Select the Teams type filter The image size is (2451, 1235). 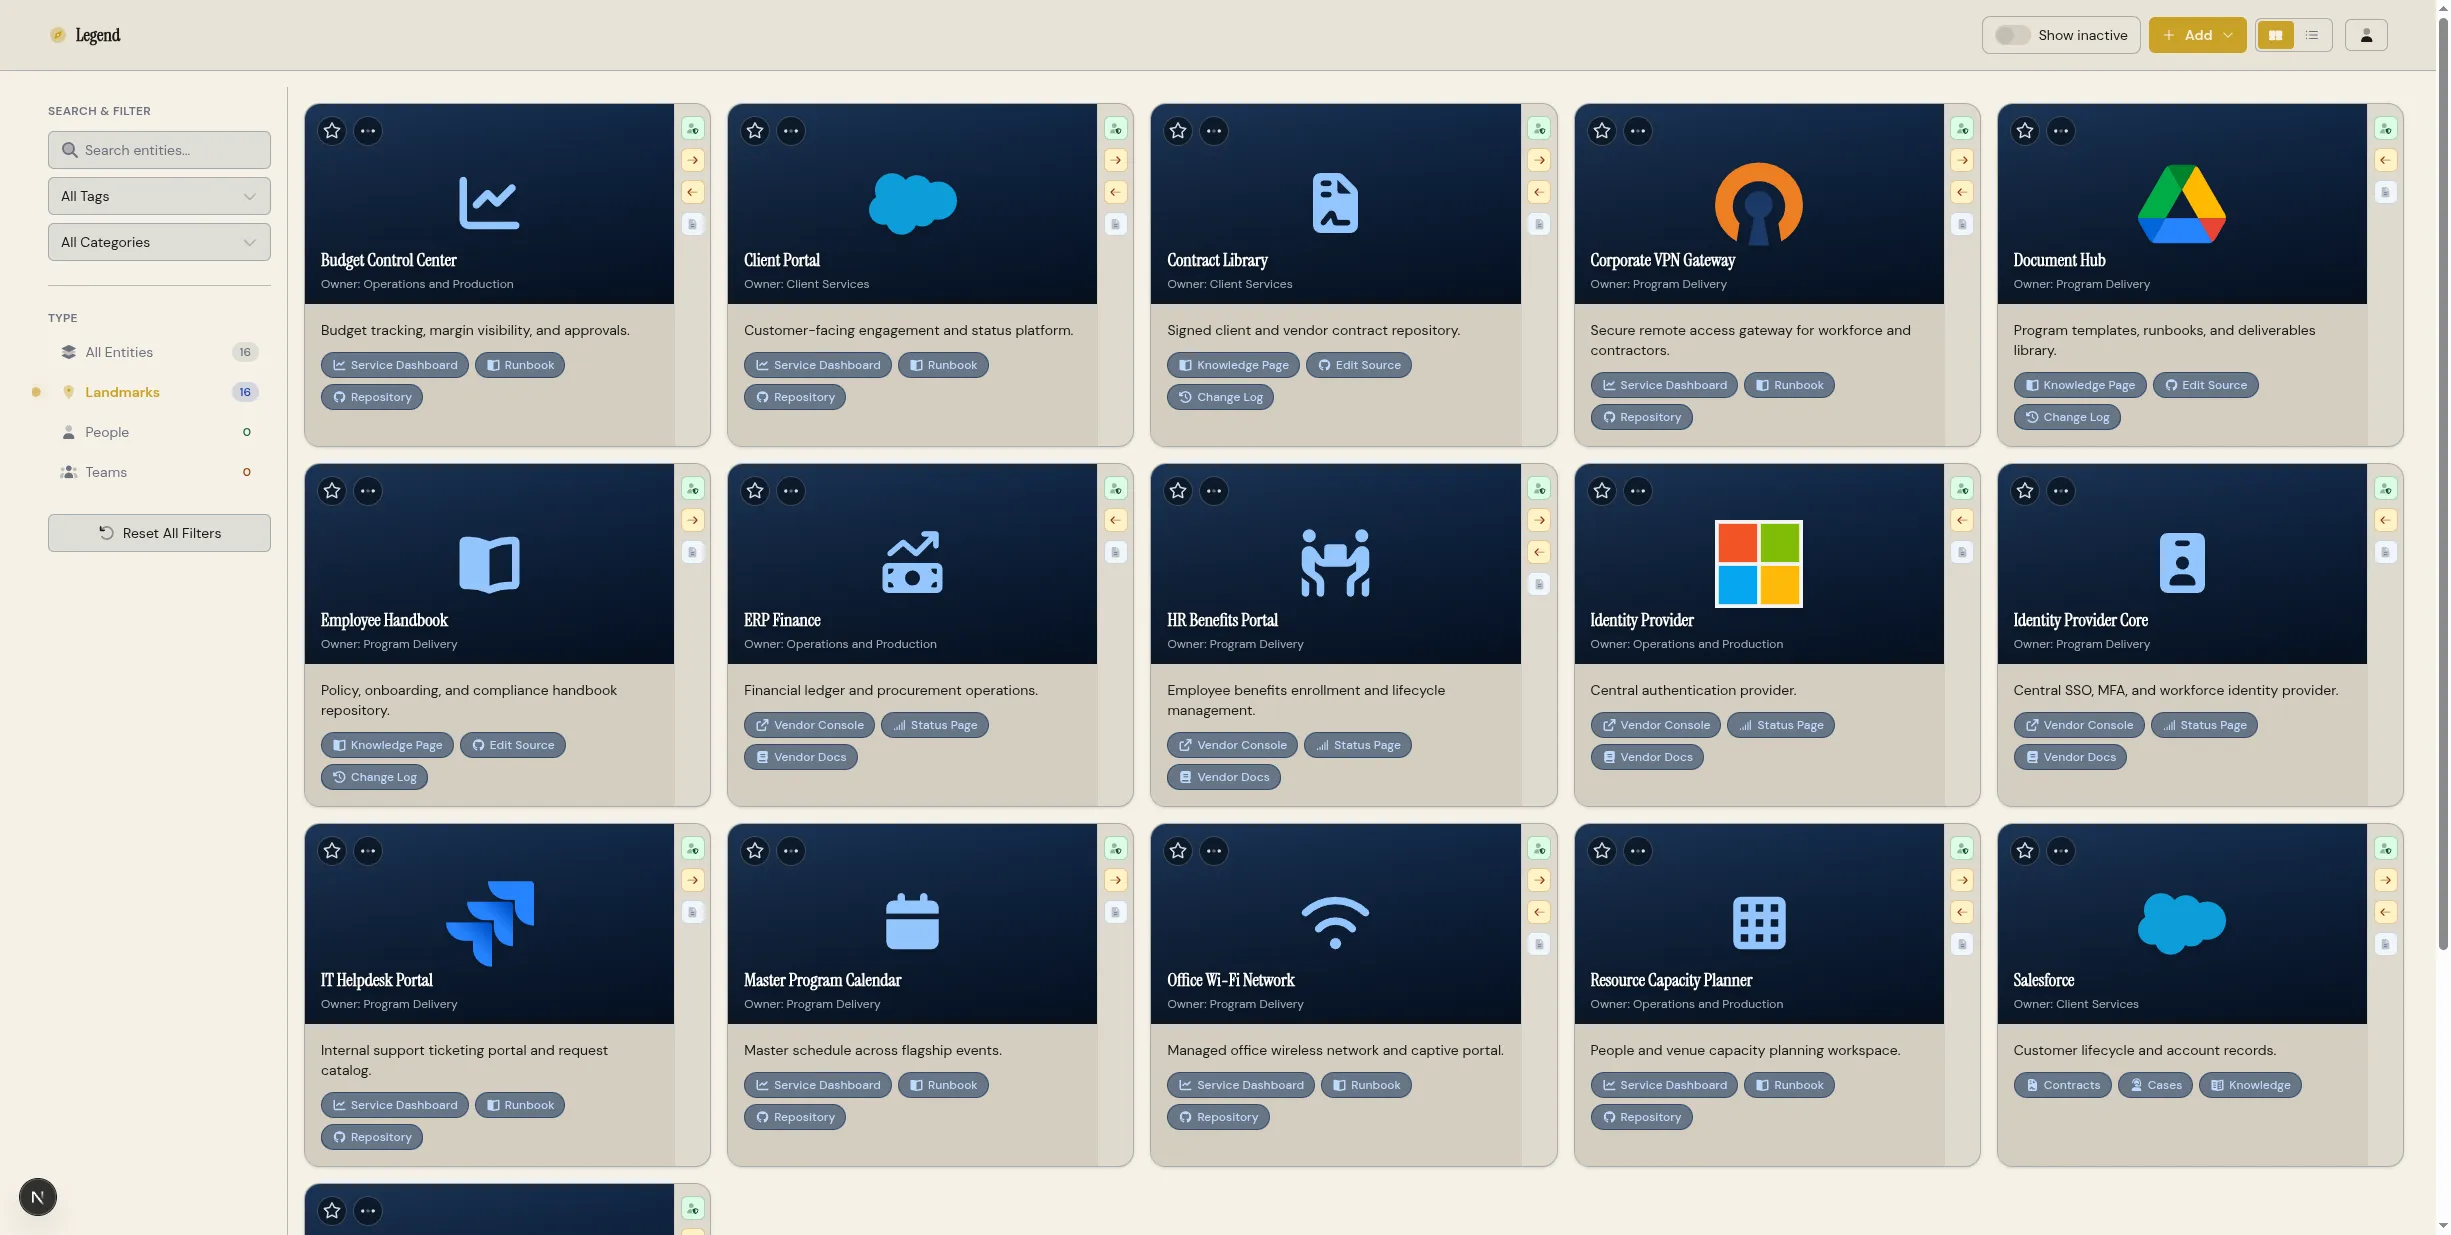pyautogui.click(x=159, y=472)
